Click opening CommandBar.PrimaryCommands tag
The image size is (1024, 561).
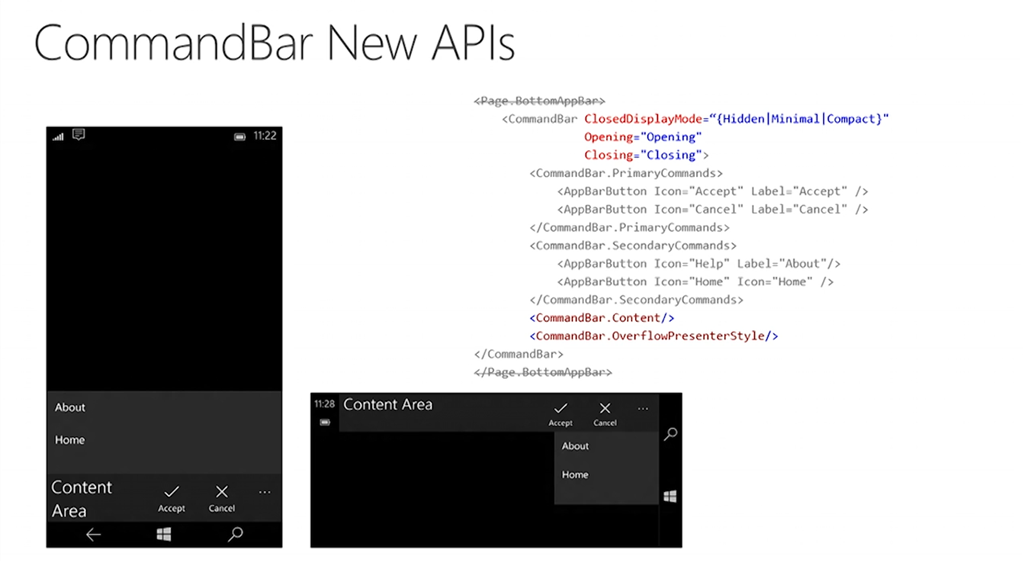[626, 173]
